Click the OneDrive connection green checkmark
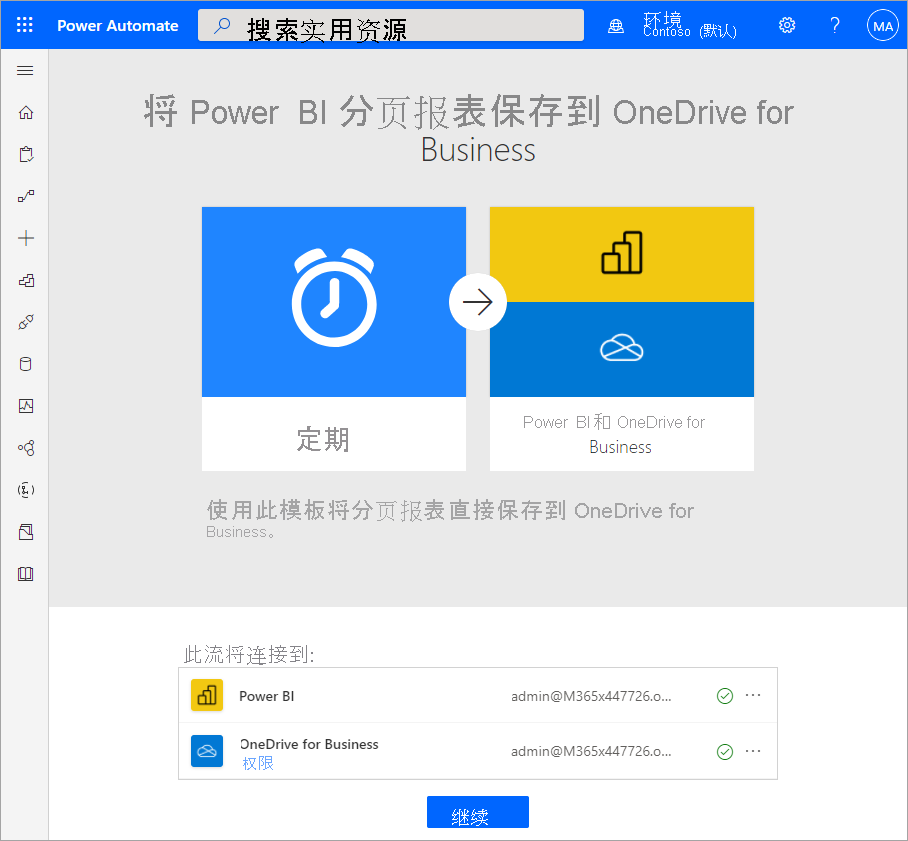Image resolution: width=908 pixels, height=841 pixels. coord(724,752)
